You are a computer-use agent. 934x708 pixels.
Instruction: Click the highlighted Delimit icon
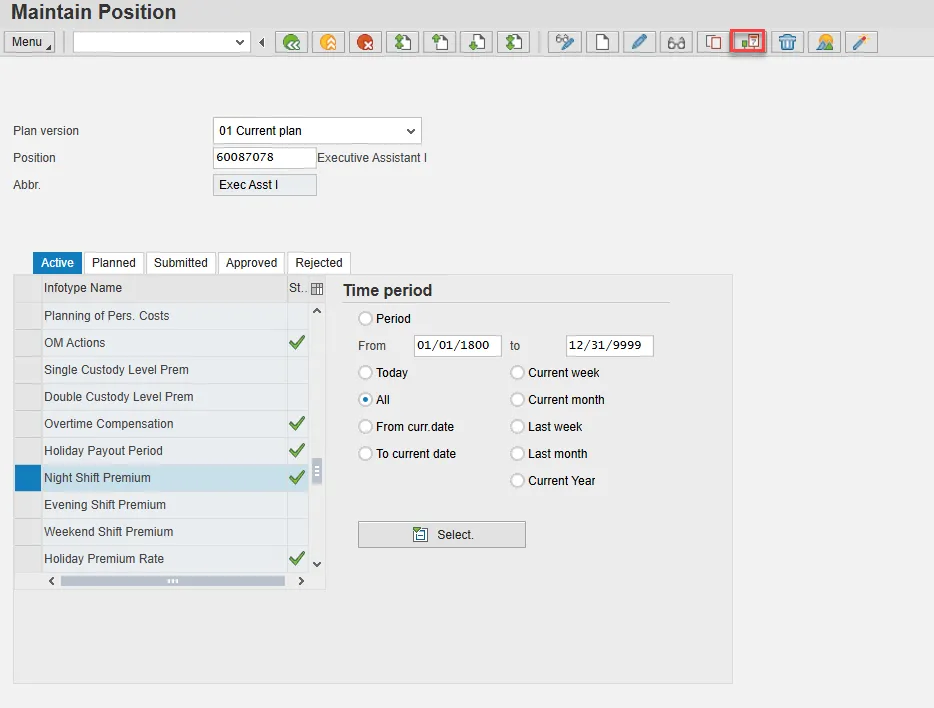[x=748, y=42]
